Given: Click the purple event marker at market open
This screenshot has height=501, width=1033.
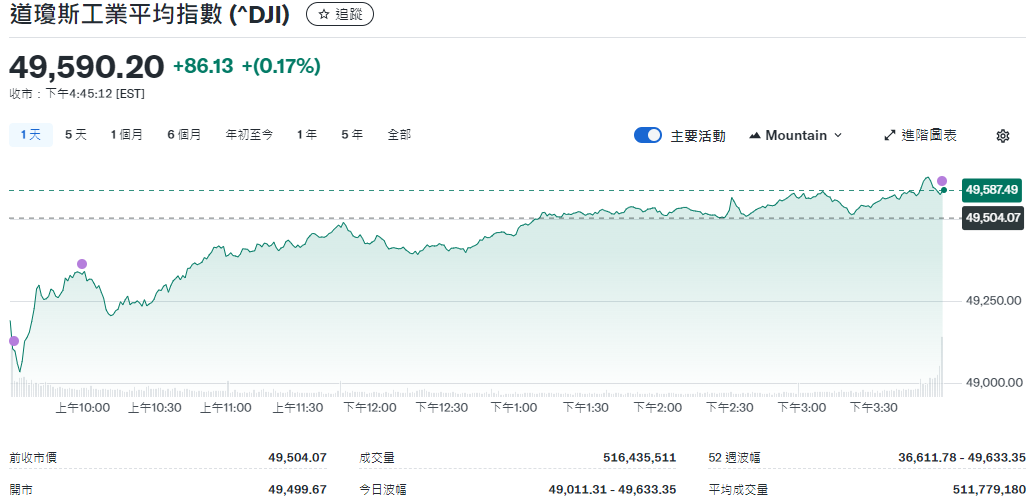Looking at the screenshot, I should 14,341.
